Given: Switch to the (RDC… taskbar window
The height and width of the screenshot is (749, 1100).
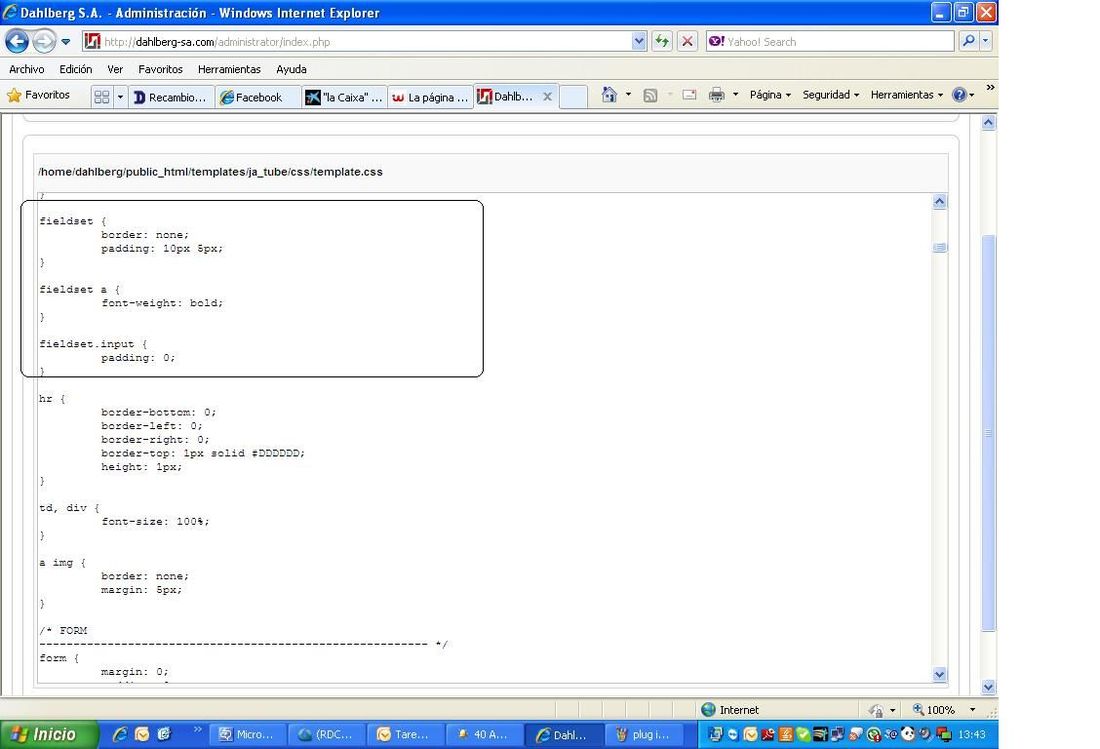Looking at the screenshot, I should 326,734.
